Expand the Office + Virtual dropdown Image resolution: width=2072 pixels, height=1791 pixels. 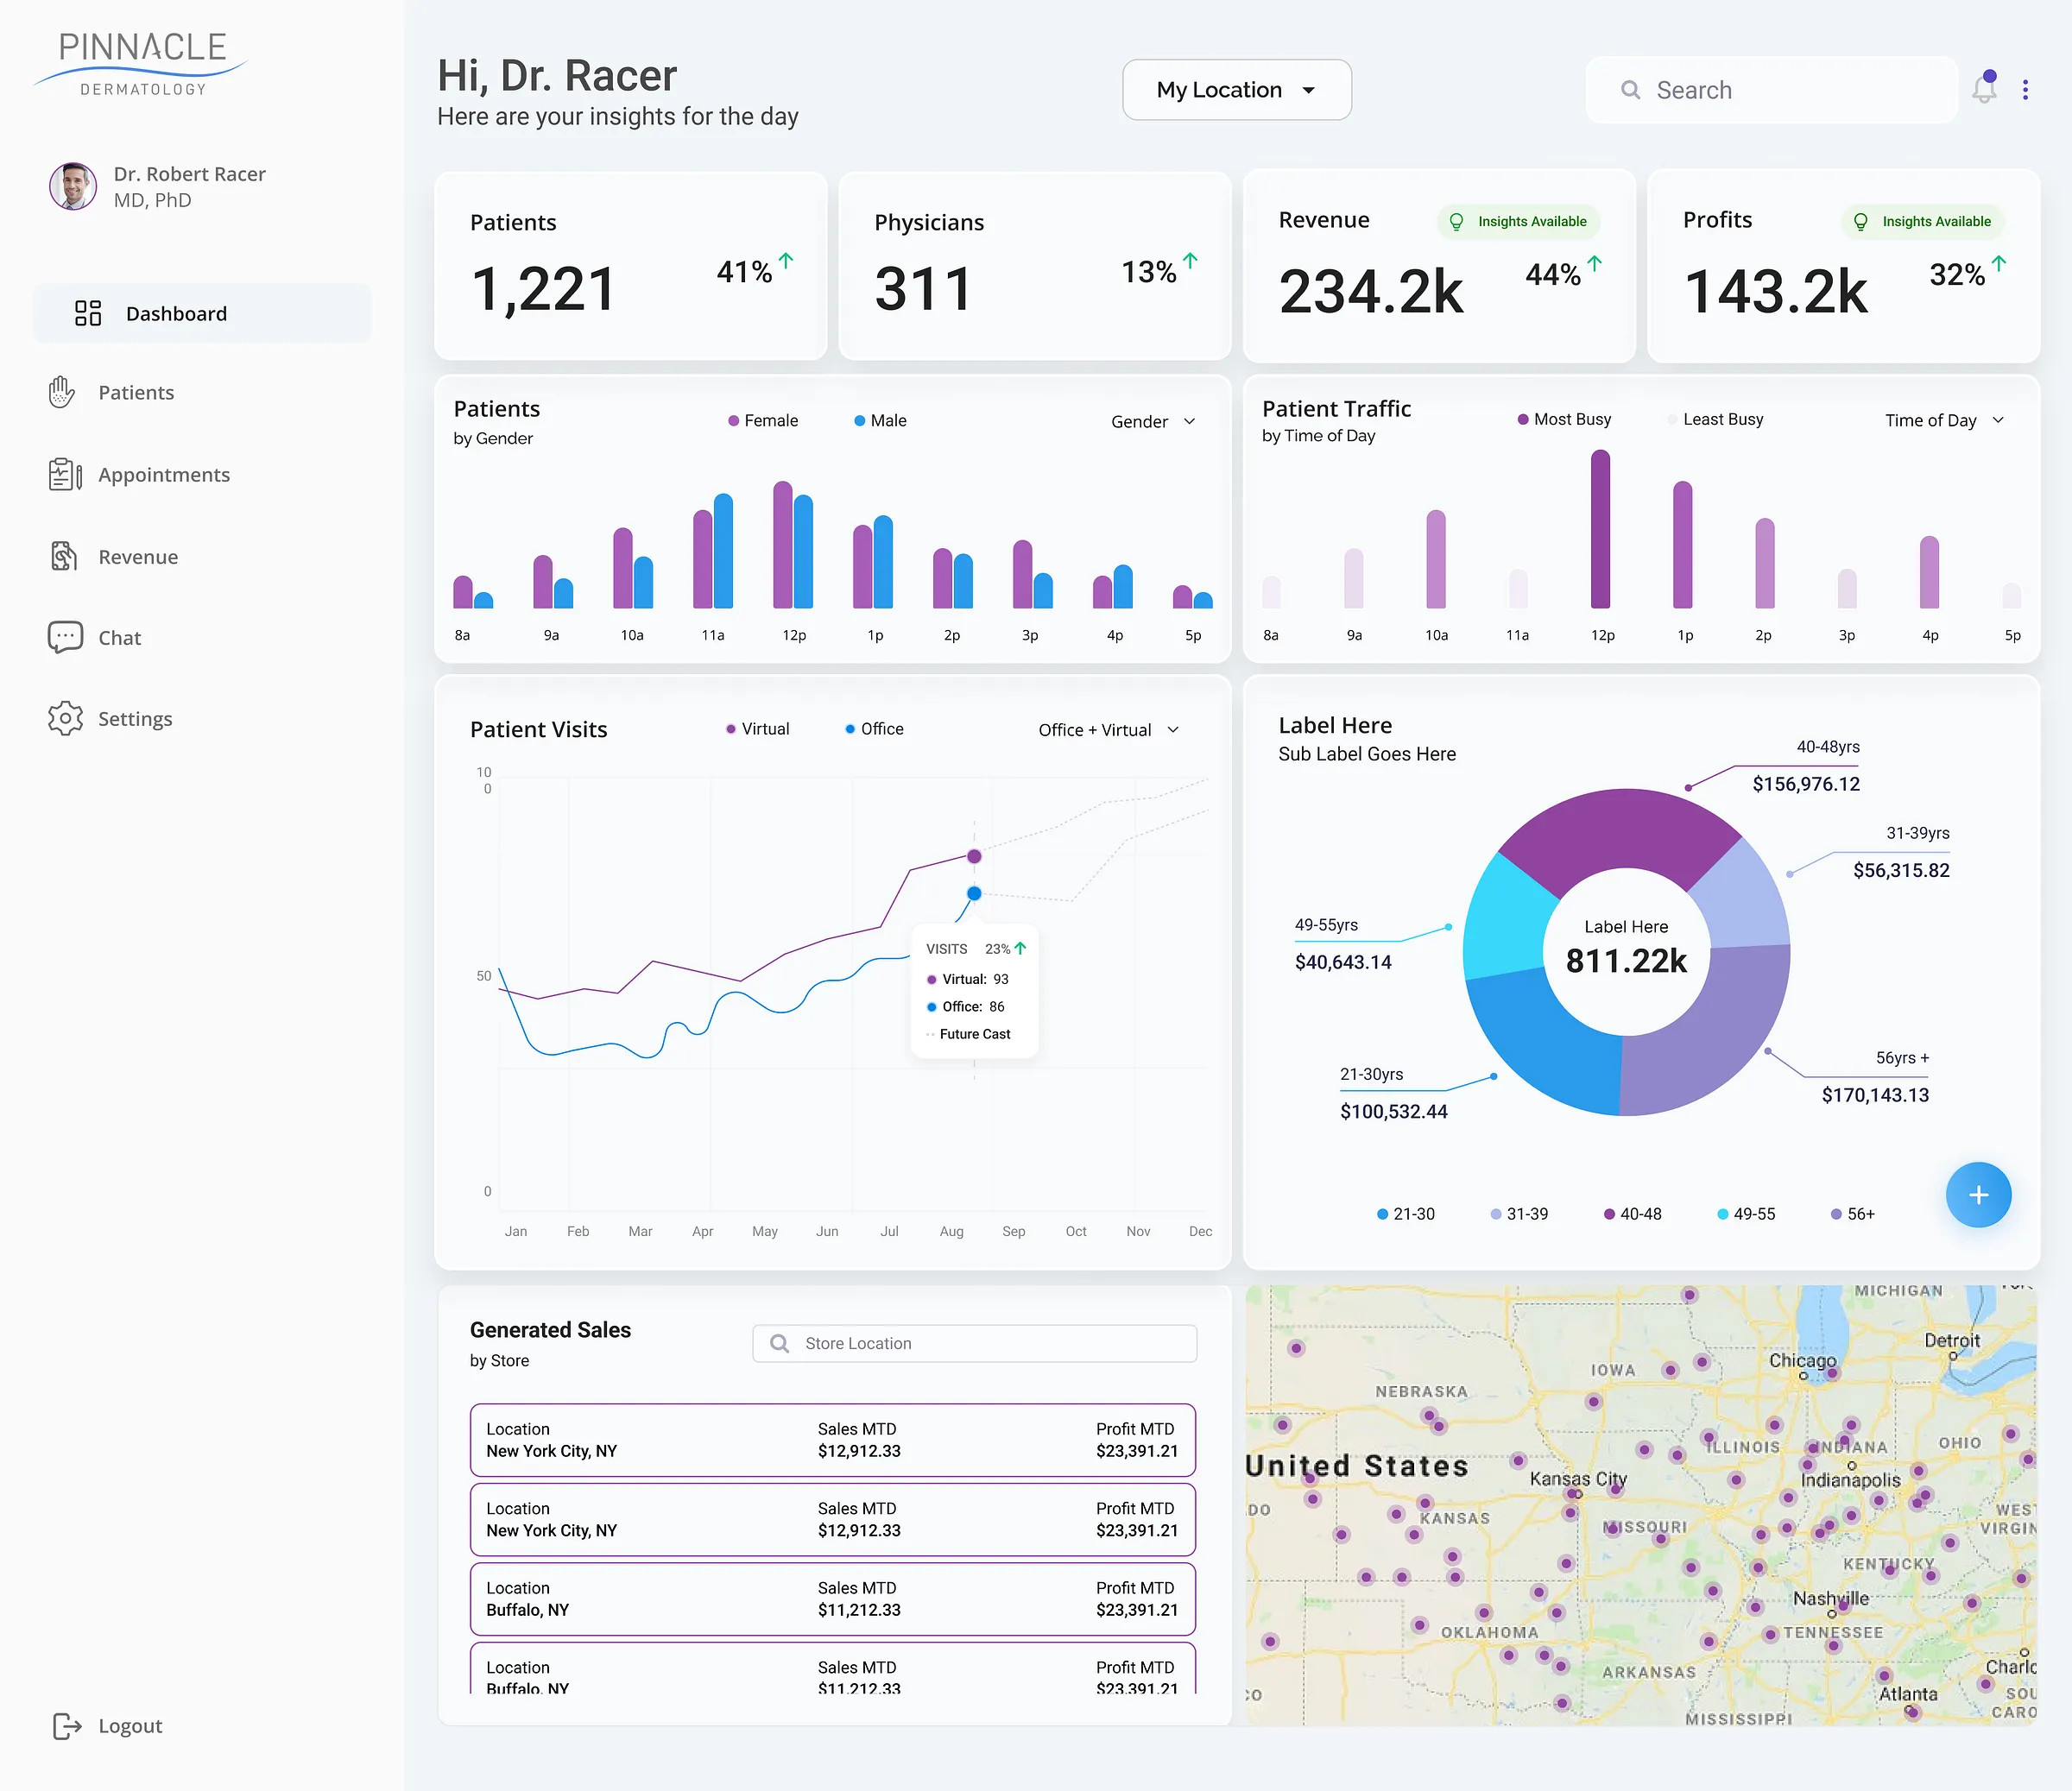(1108, 730)
